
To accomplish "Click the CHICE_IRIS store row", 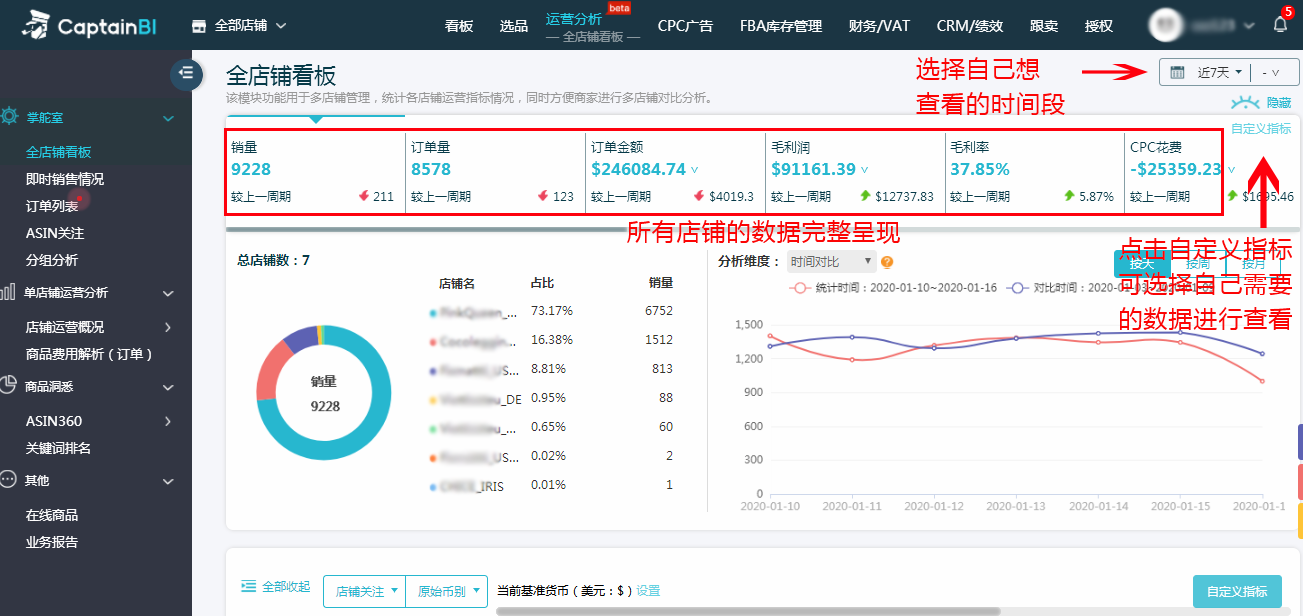I will [552, 486].
